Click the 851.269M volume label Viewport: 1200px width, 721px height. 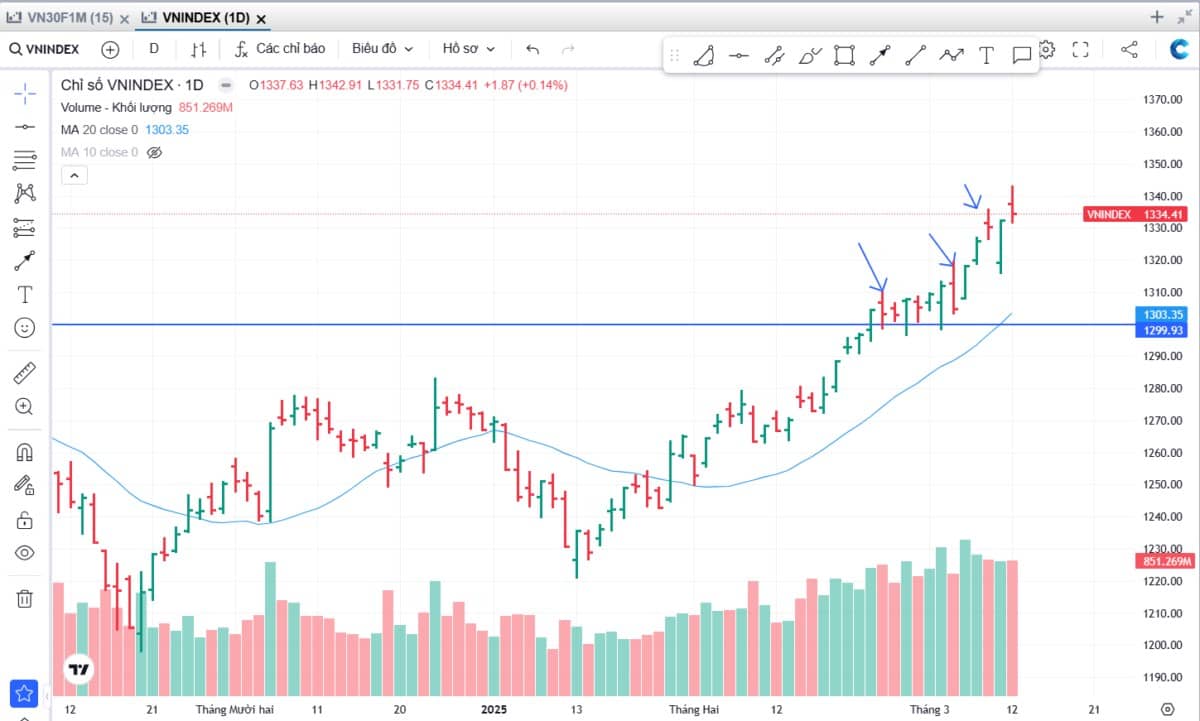[1166, 561]
